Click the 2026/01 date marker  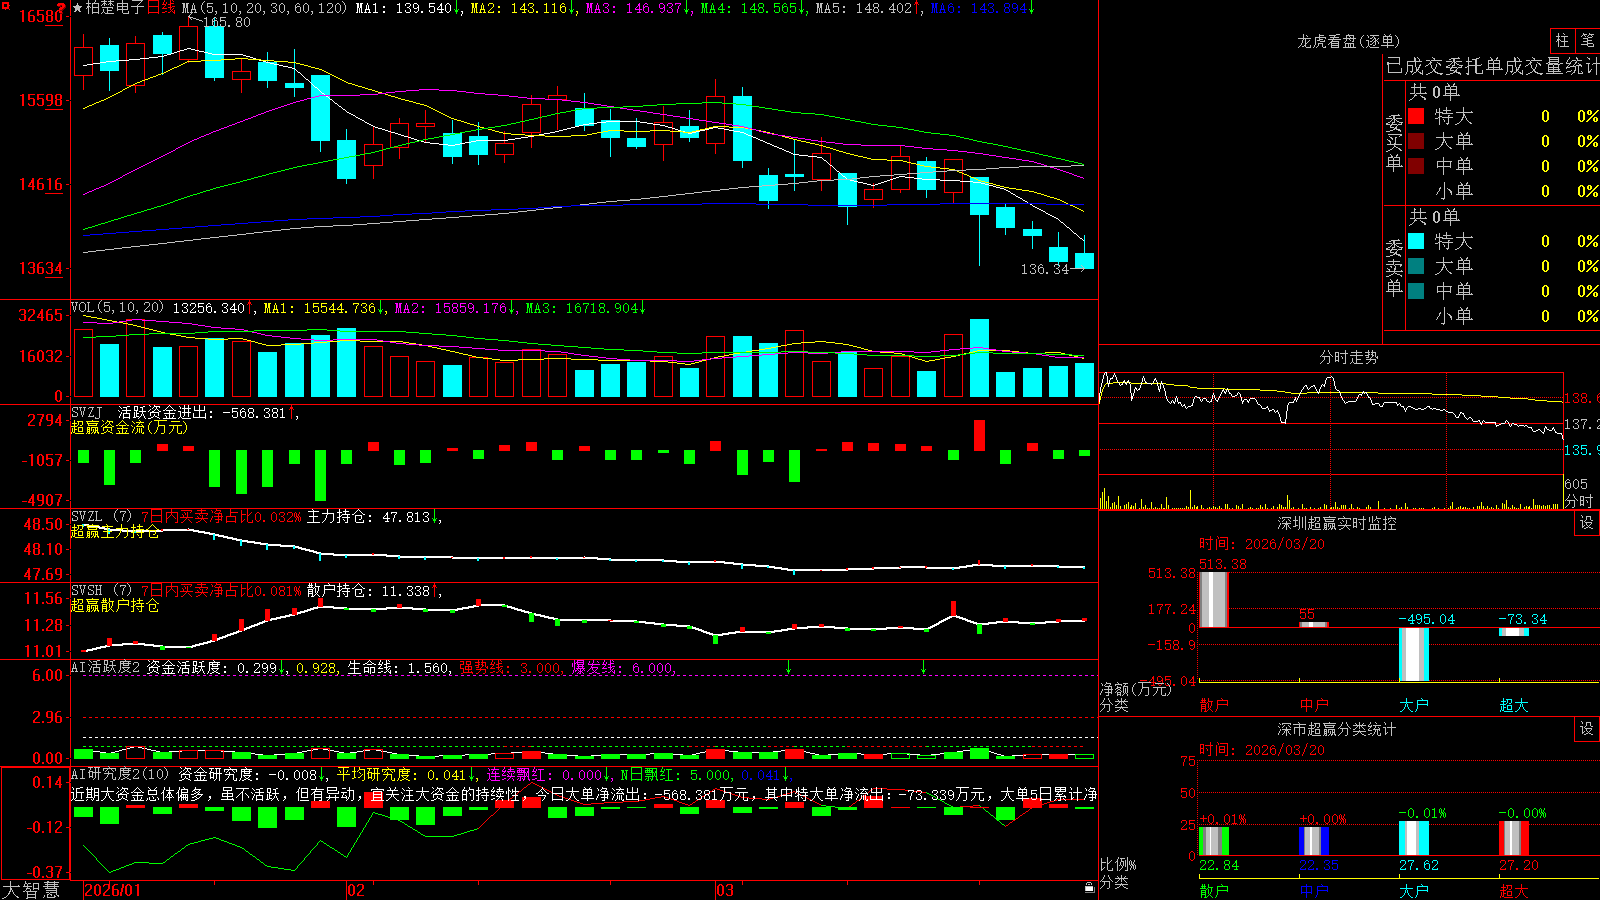coord(113,890)
